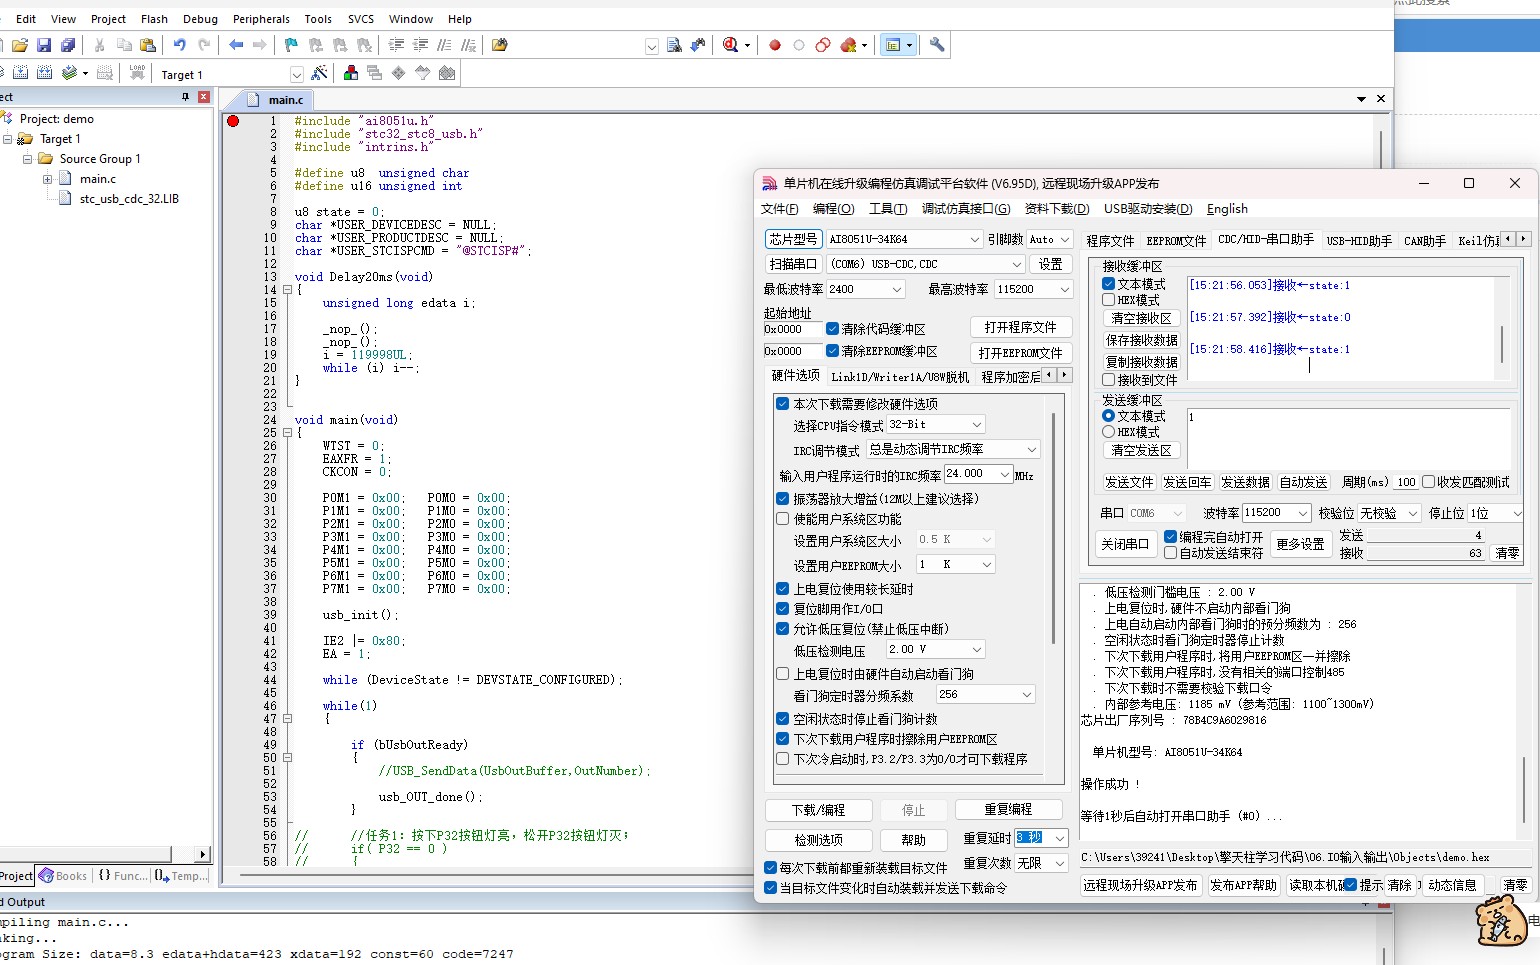Click the 关闭串口 button
The image size is (1540, 965).
1125,544
